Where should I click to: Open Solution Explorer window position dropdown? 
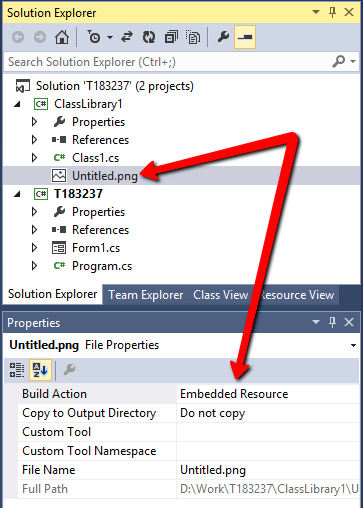click(x=315, y=12)
